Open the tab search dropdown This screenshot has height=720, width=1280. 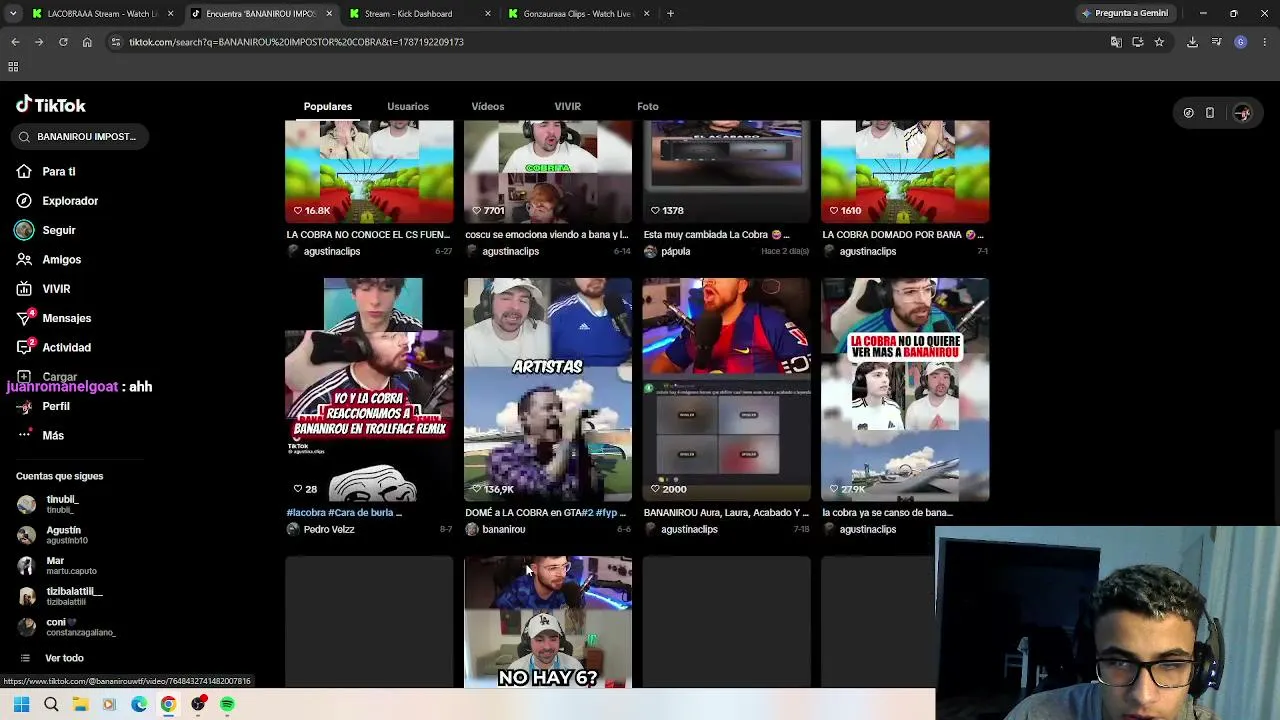click(x=14, y=14)
